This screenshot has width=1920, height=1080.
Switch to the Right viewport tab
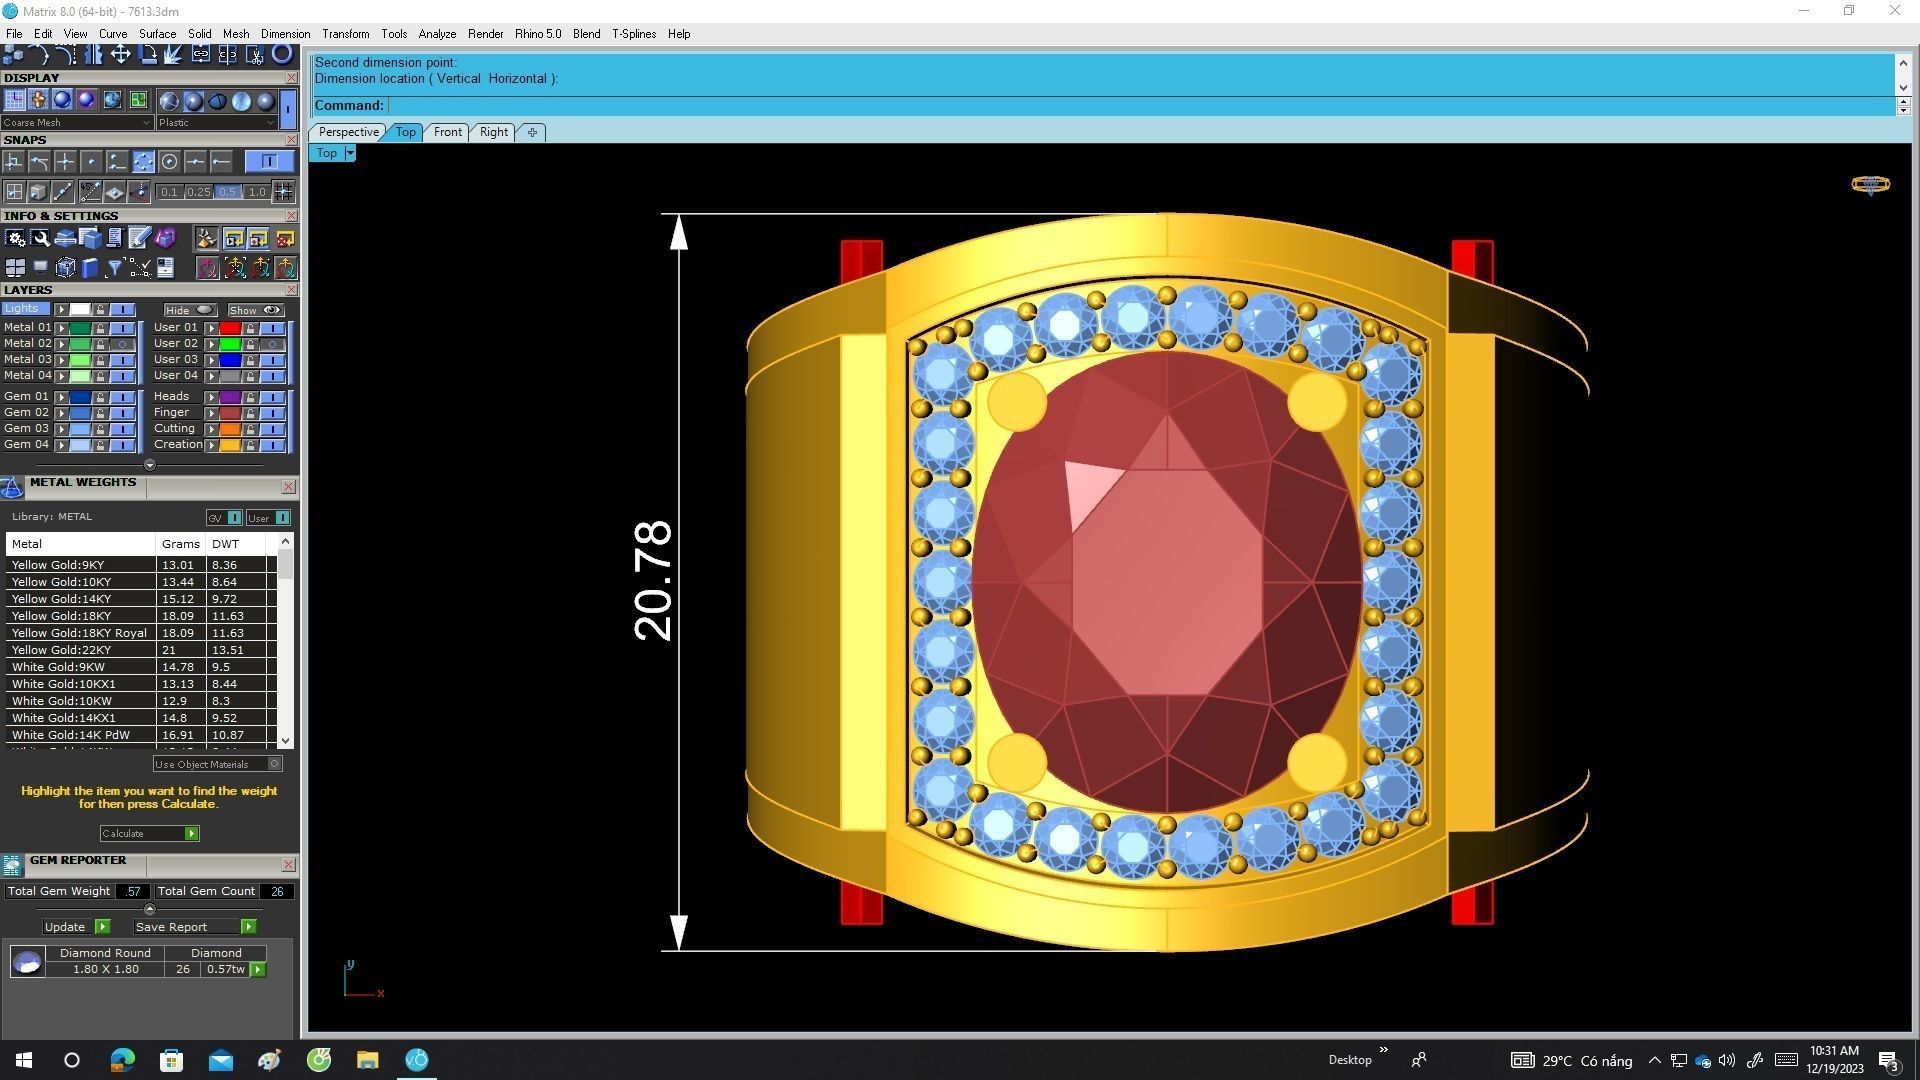tap(493, 132)
